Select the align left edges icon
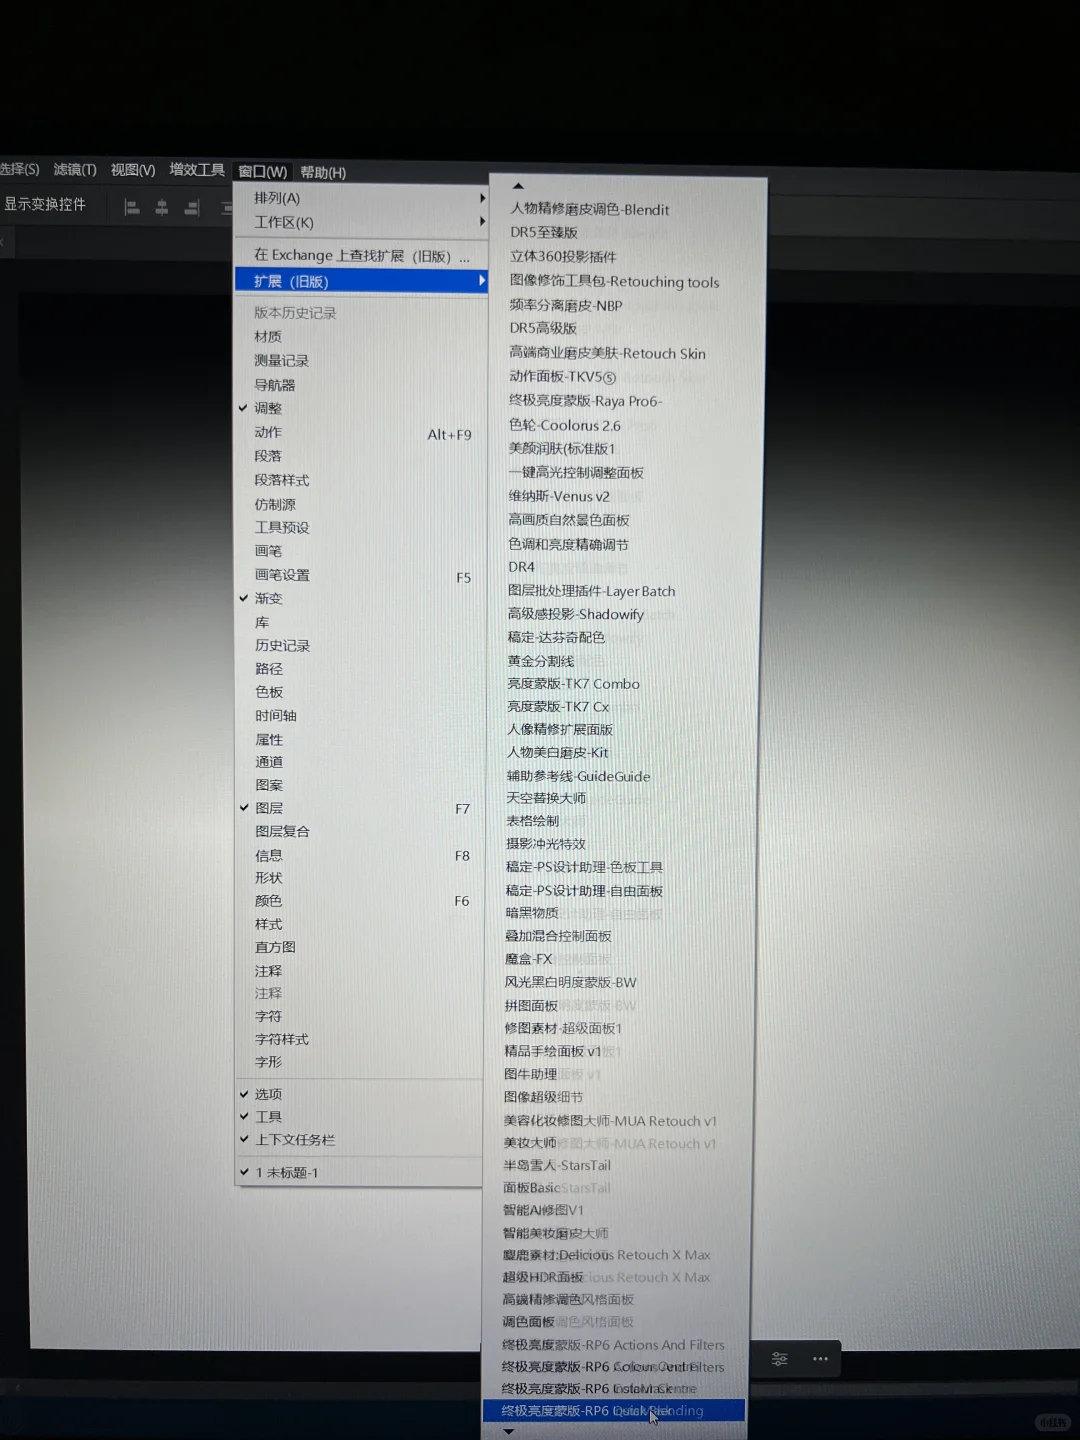1080x1440 pixels. coord(131,207)
